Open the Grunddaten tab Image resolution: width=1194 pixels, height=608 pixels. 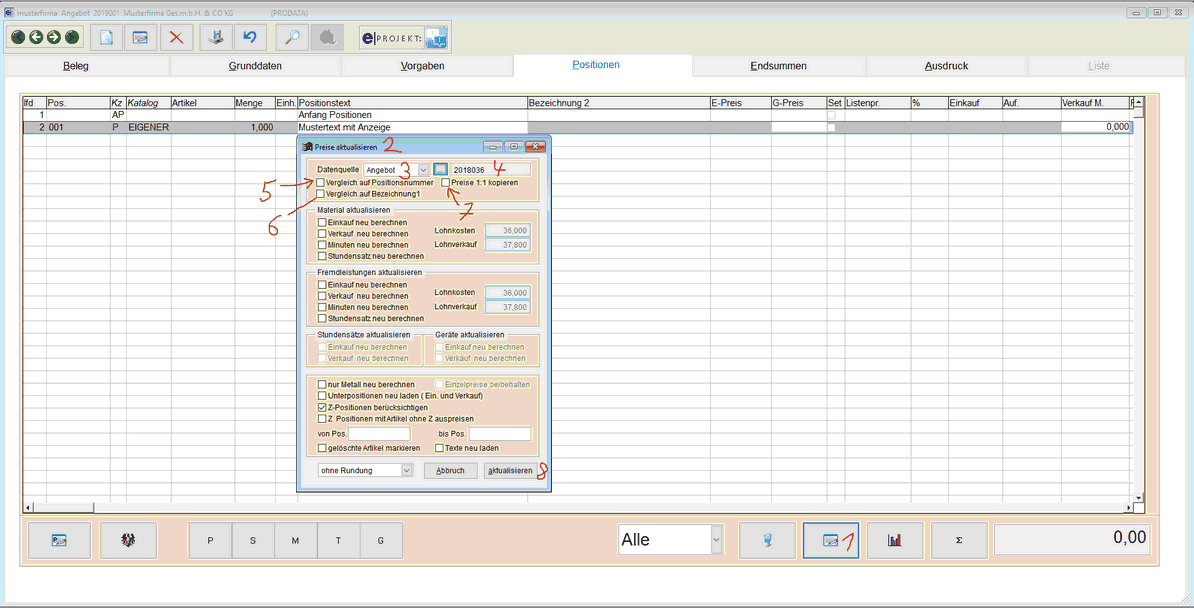point(255,66)
